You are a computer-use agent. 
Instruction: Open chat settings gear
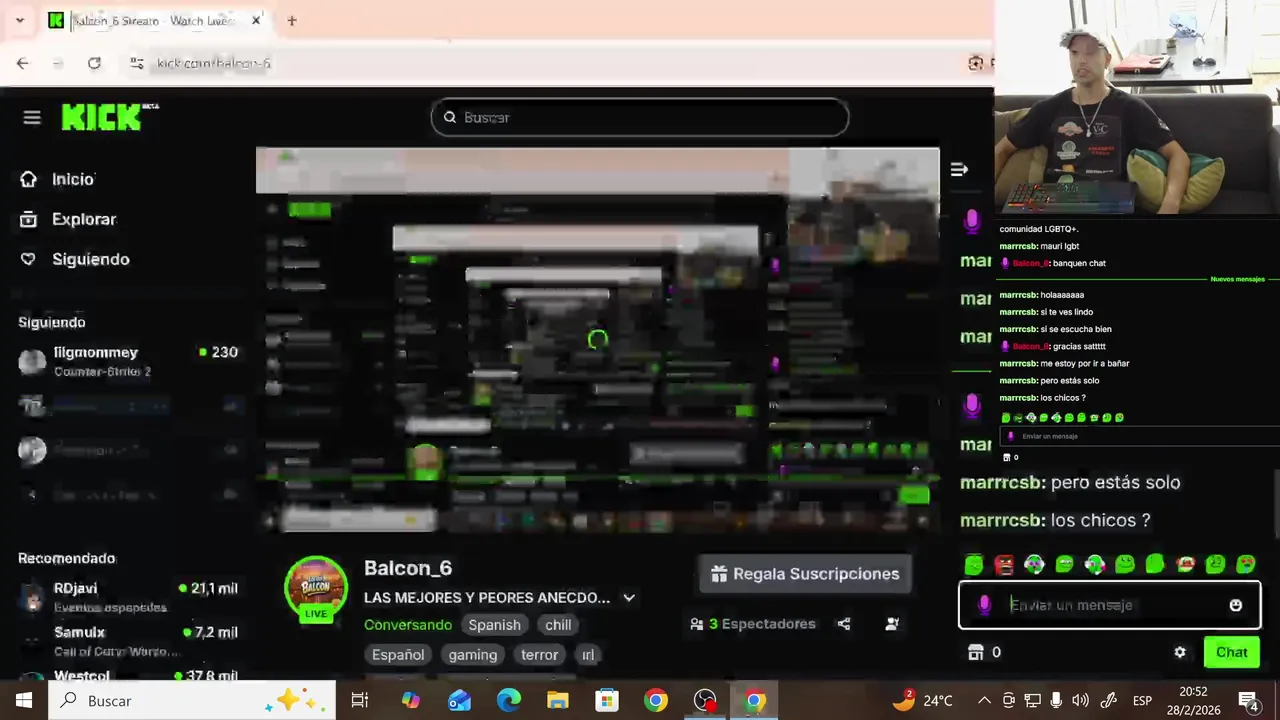(x=1180, y=652)
